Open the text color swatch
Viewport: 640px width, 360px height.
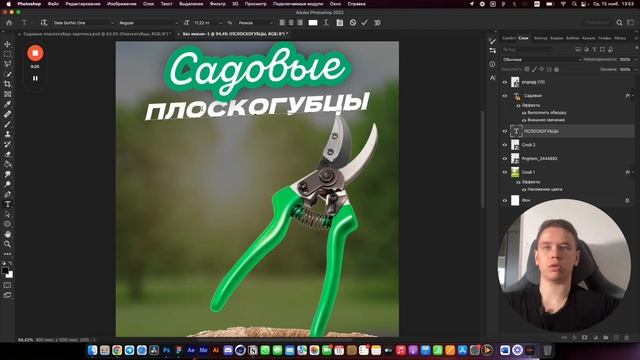coord(313,22)
